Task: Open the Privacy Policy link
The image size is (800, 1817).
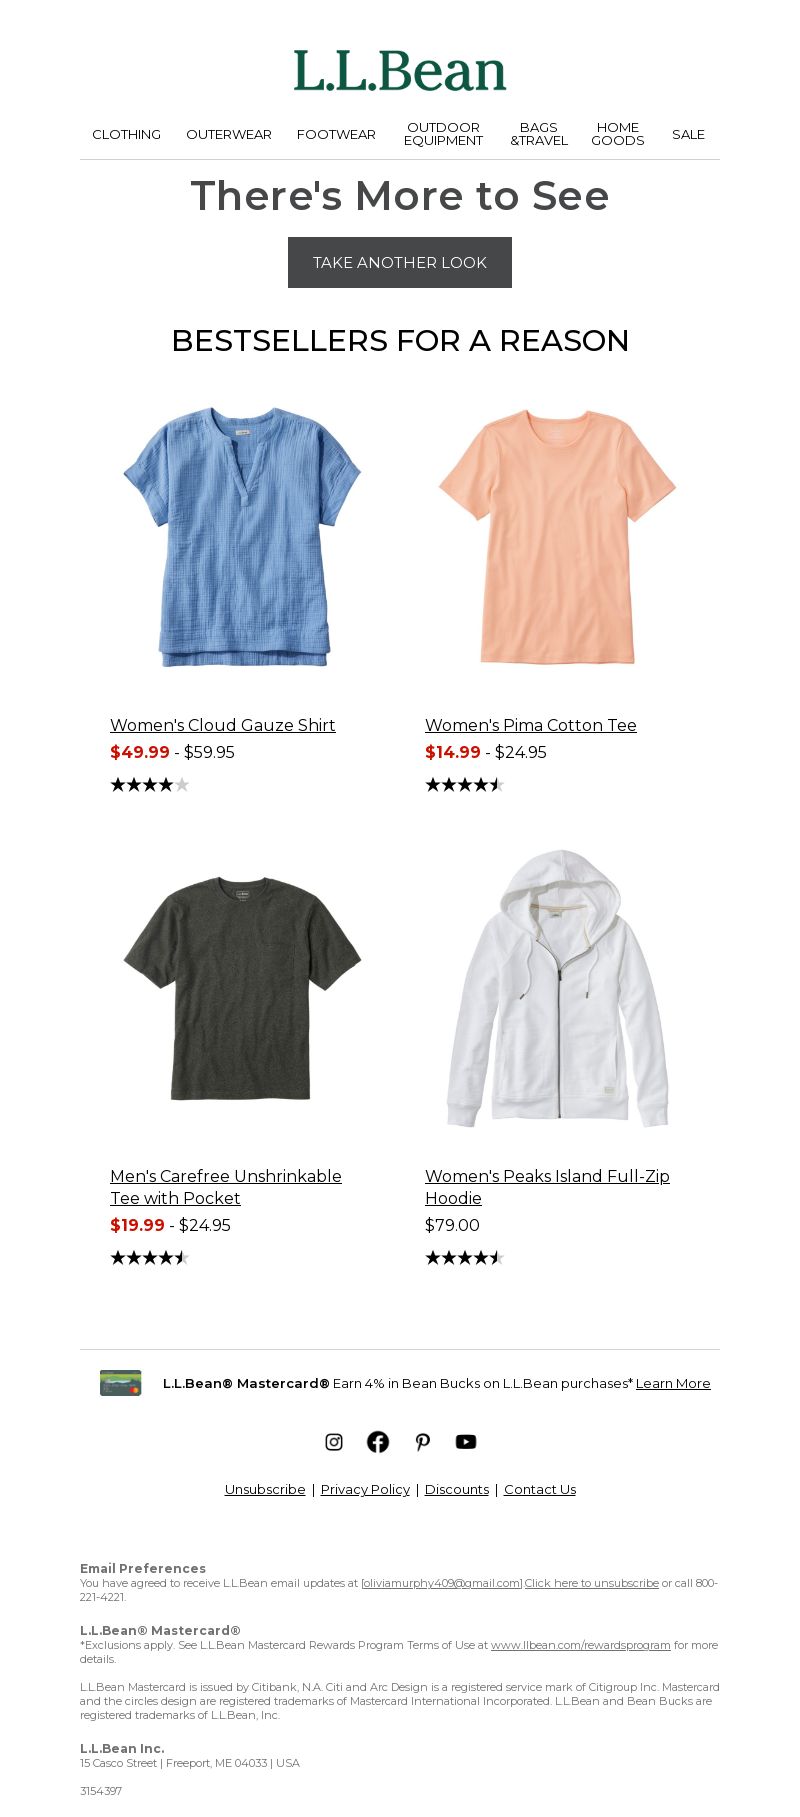Action: [365, 1489]
